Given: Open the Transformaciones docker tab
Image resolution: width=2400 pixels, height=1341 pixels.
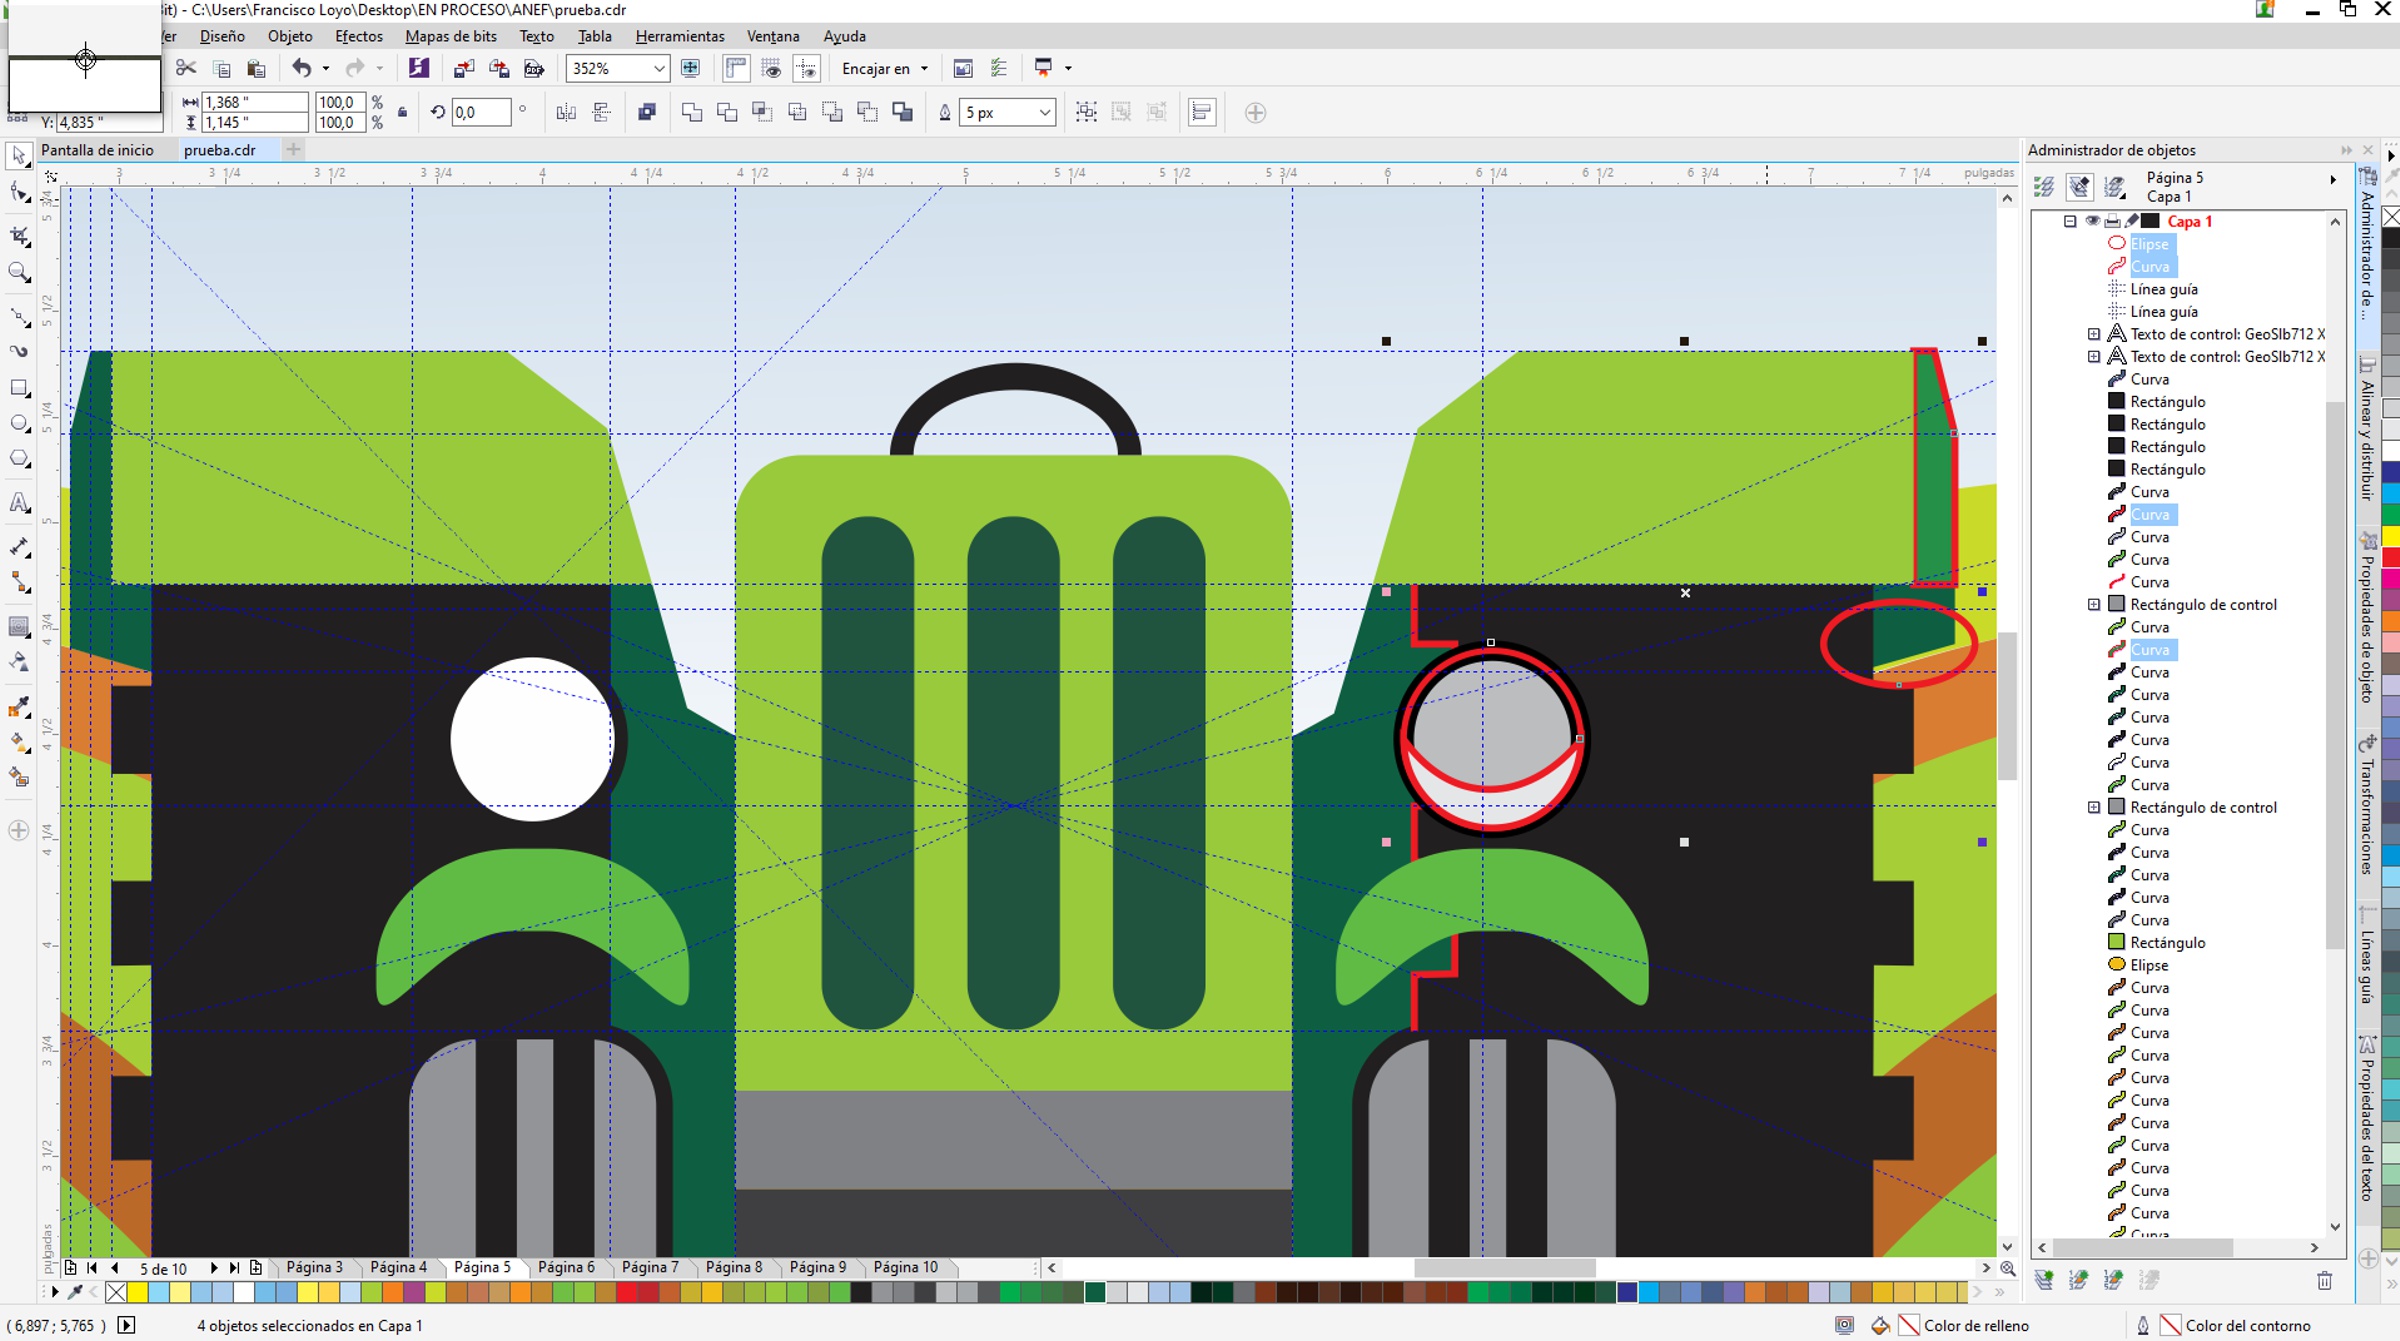Looking at the screenshot, I should pyautogui.click(x=2368, y=805).
